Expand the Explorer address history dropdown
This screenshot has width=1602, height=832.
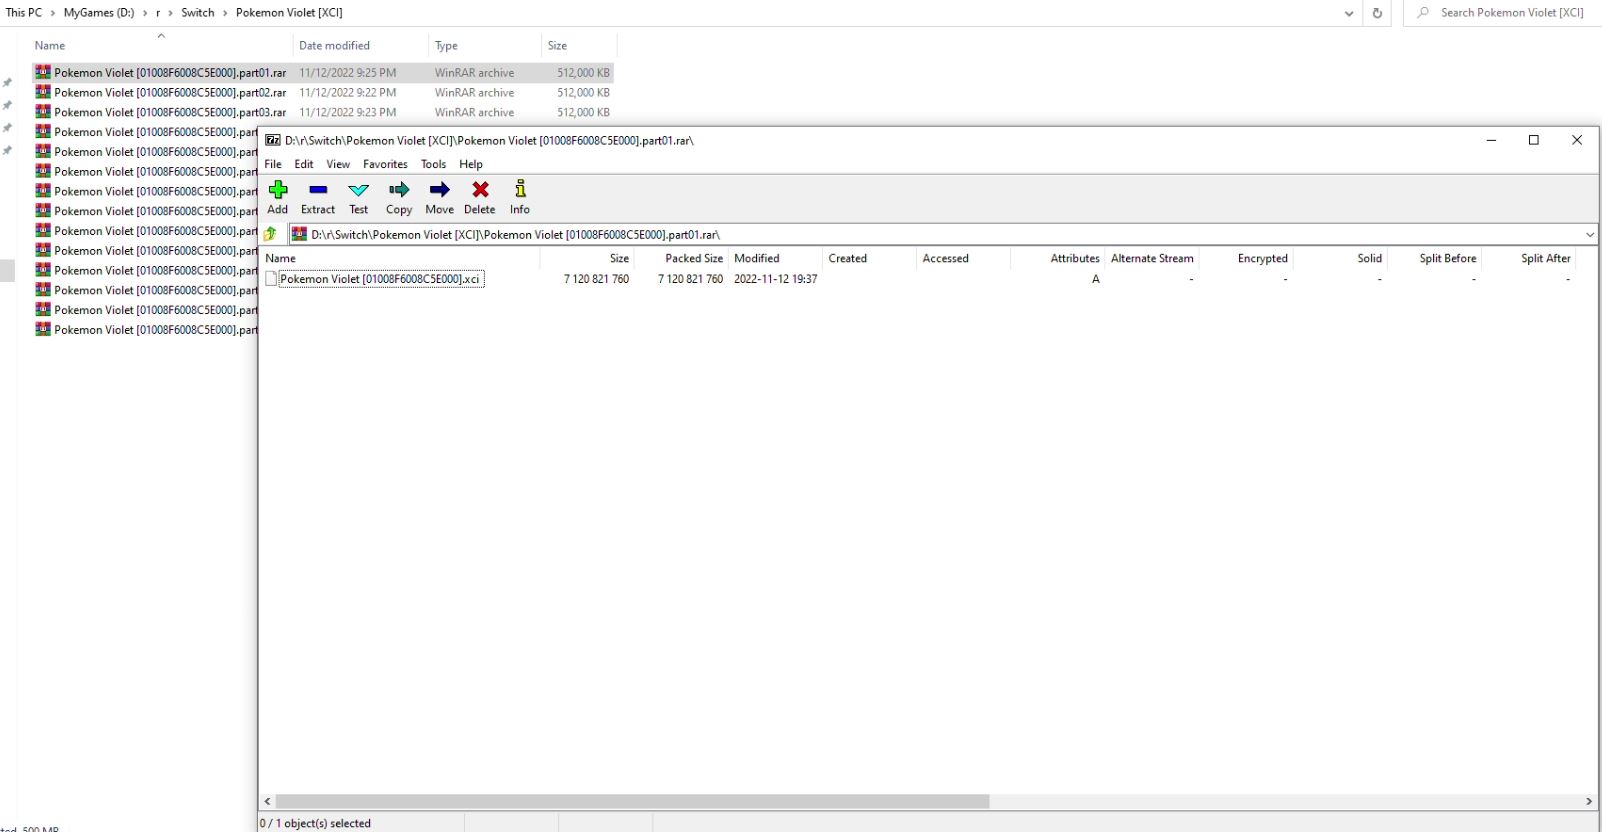[1349, 13]
